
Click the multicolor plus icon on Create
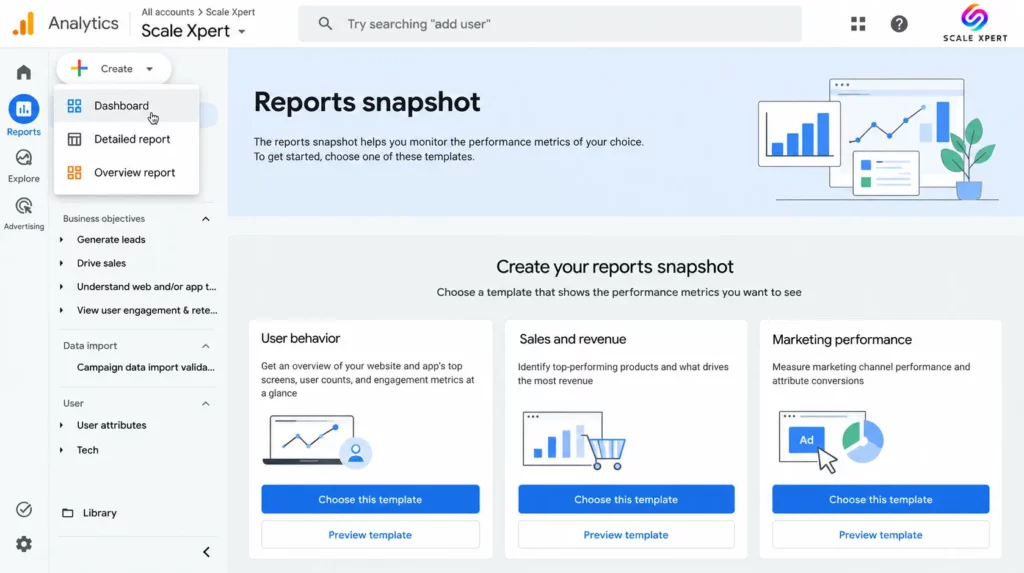79,69
